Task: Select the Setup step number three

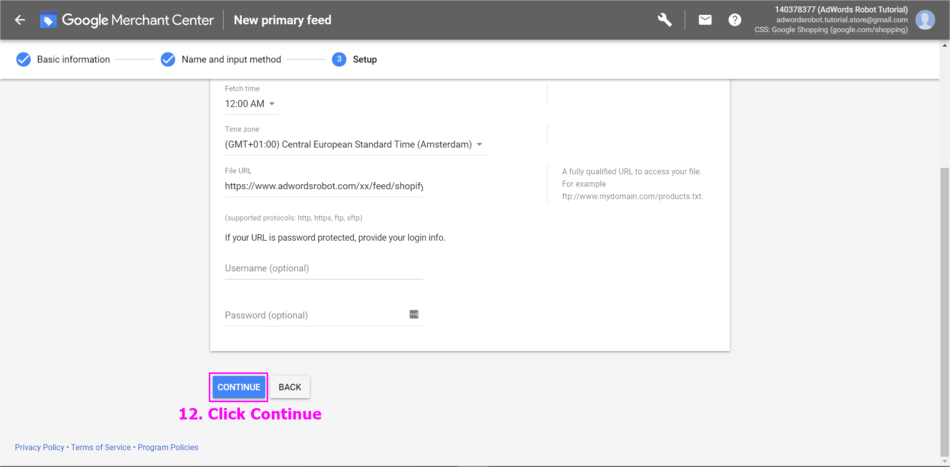Action: (x=339, y=59)
